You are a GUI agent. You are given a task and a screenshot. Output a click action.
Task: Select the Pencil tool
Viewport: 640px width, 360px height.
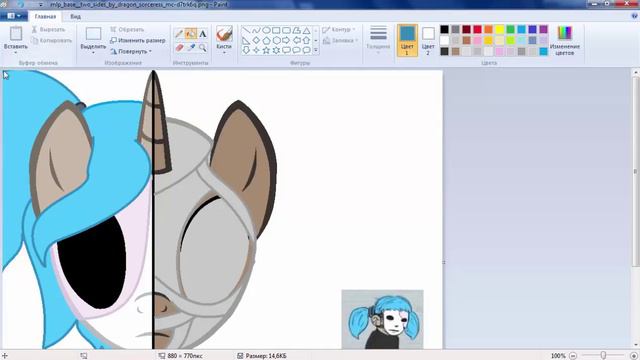pyautogui.click(x=179, y=34)
